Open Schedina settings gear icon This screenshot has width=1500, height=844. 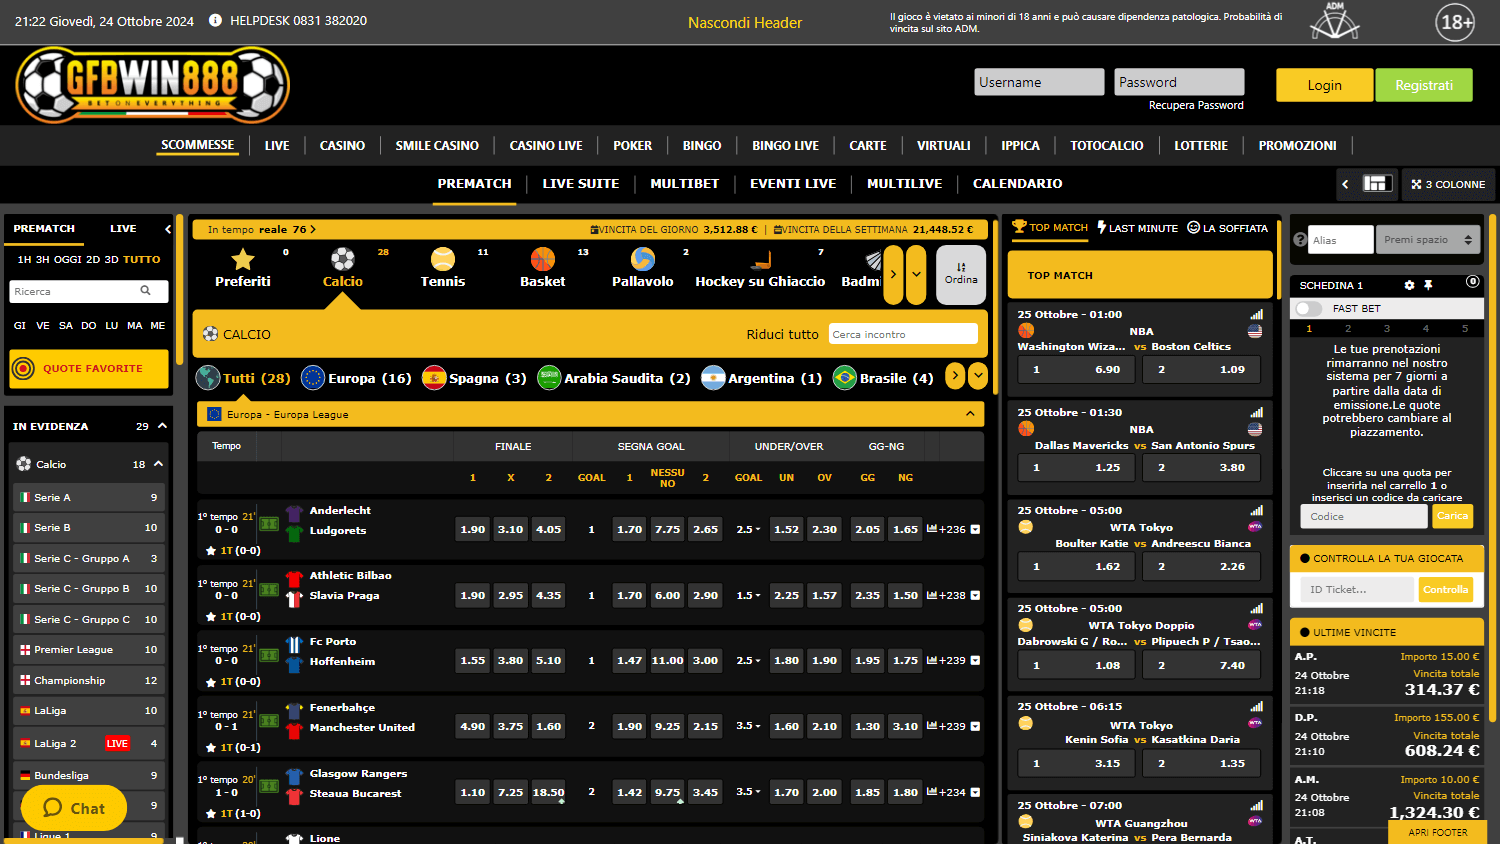1409,285
